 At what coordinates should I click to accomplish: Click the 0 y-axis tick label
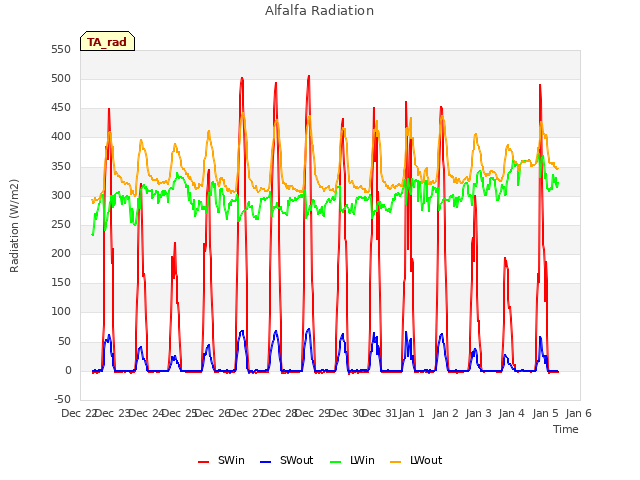point(68,371)
